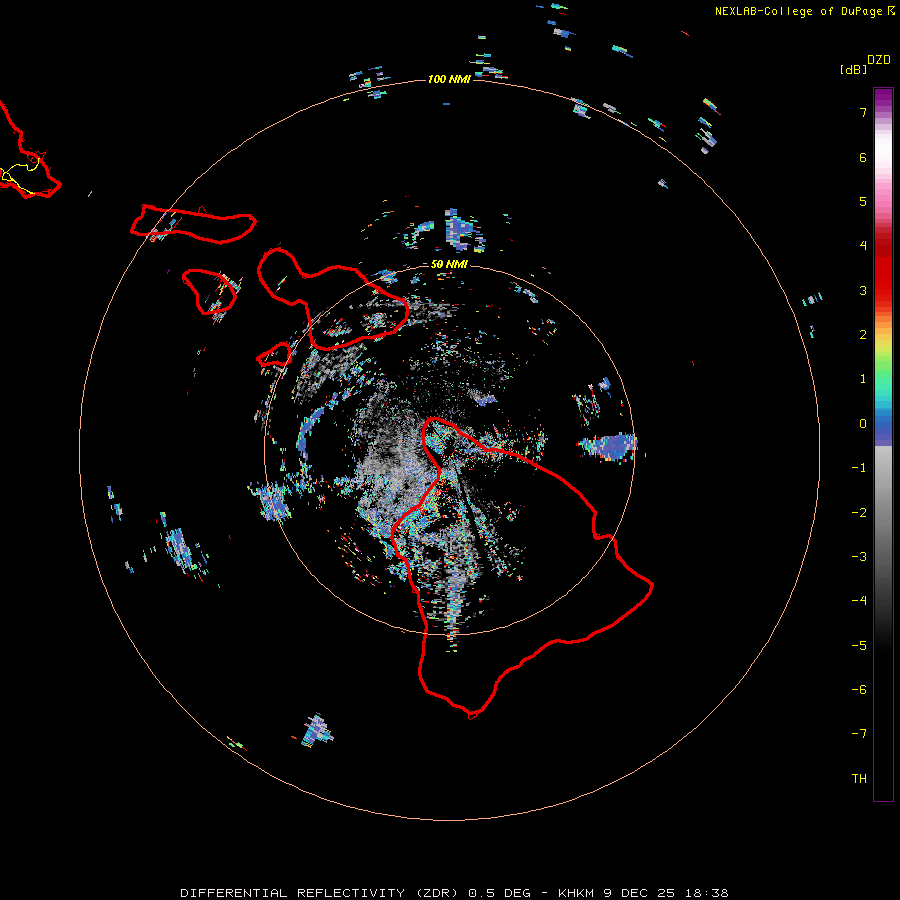This screenshot has width=900, height=900.
Task: Click the 7 tick label on scale
Action: coord(863,112)
